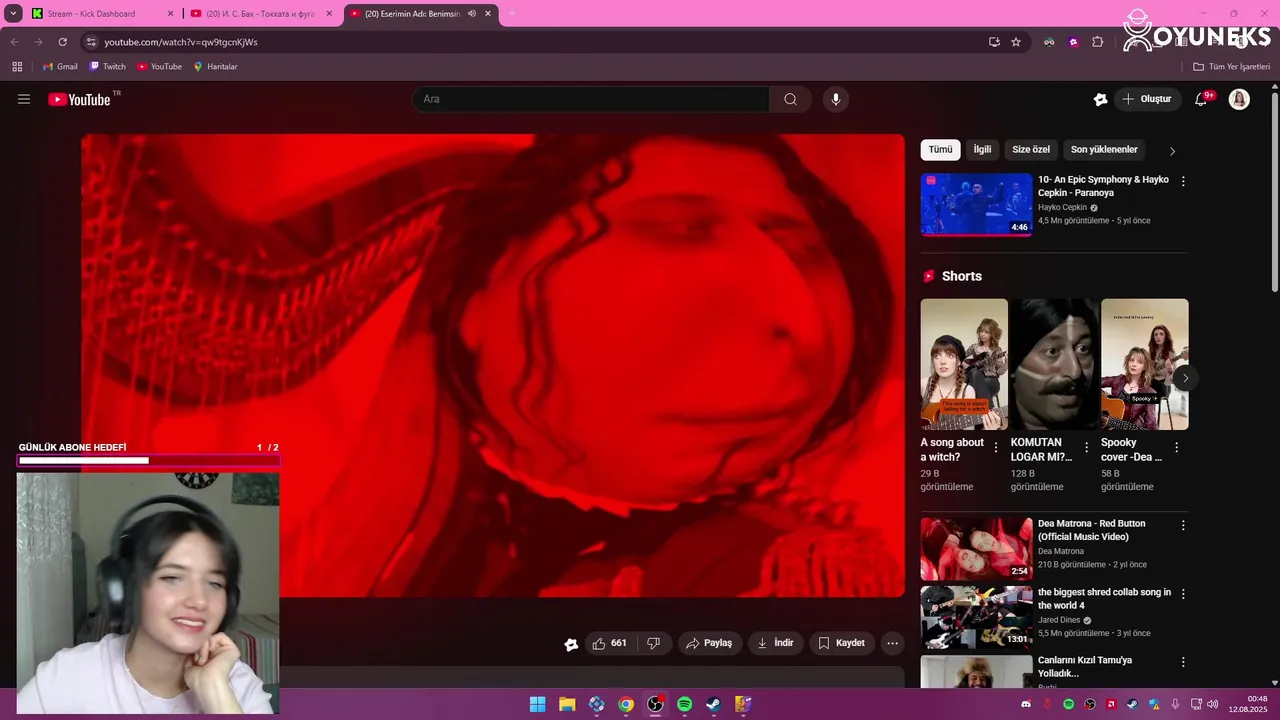The width and height of the screenshot is (1280, 720).
Task: Show more Shorts with the arrow
Action: 1185,378
